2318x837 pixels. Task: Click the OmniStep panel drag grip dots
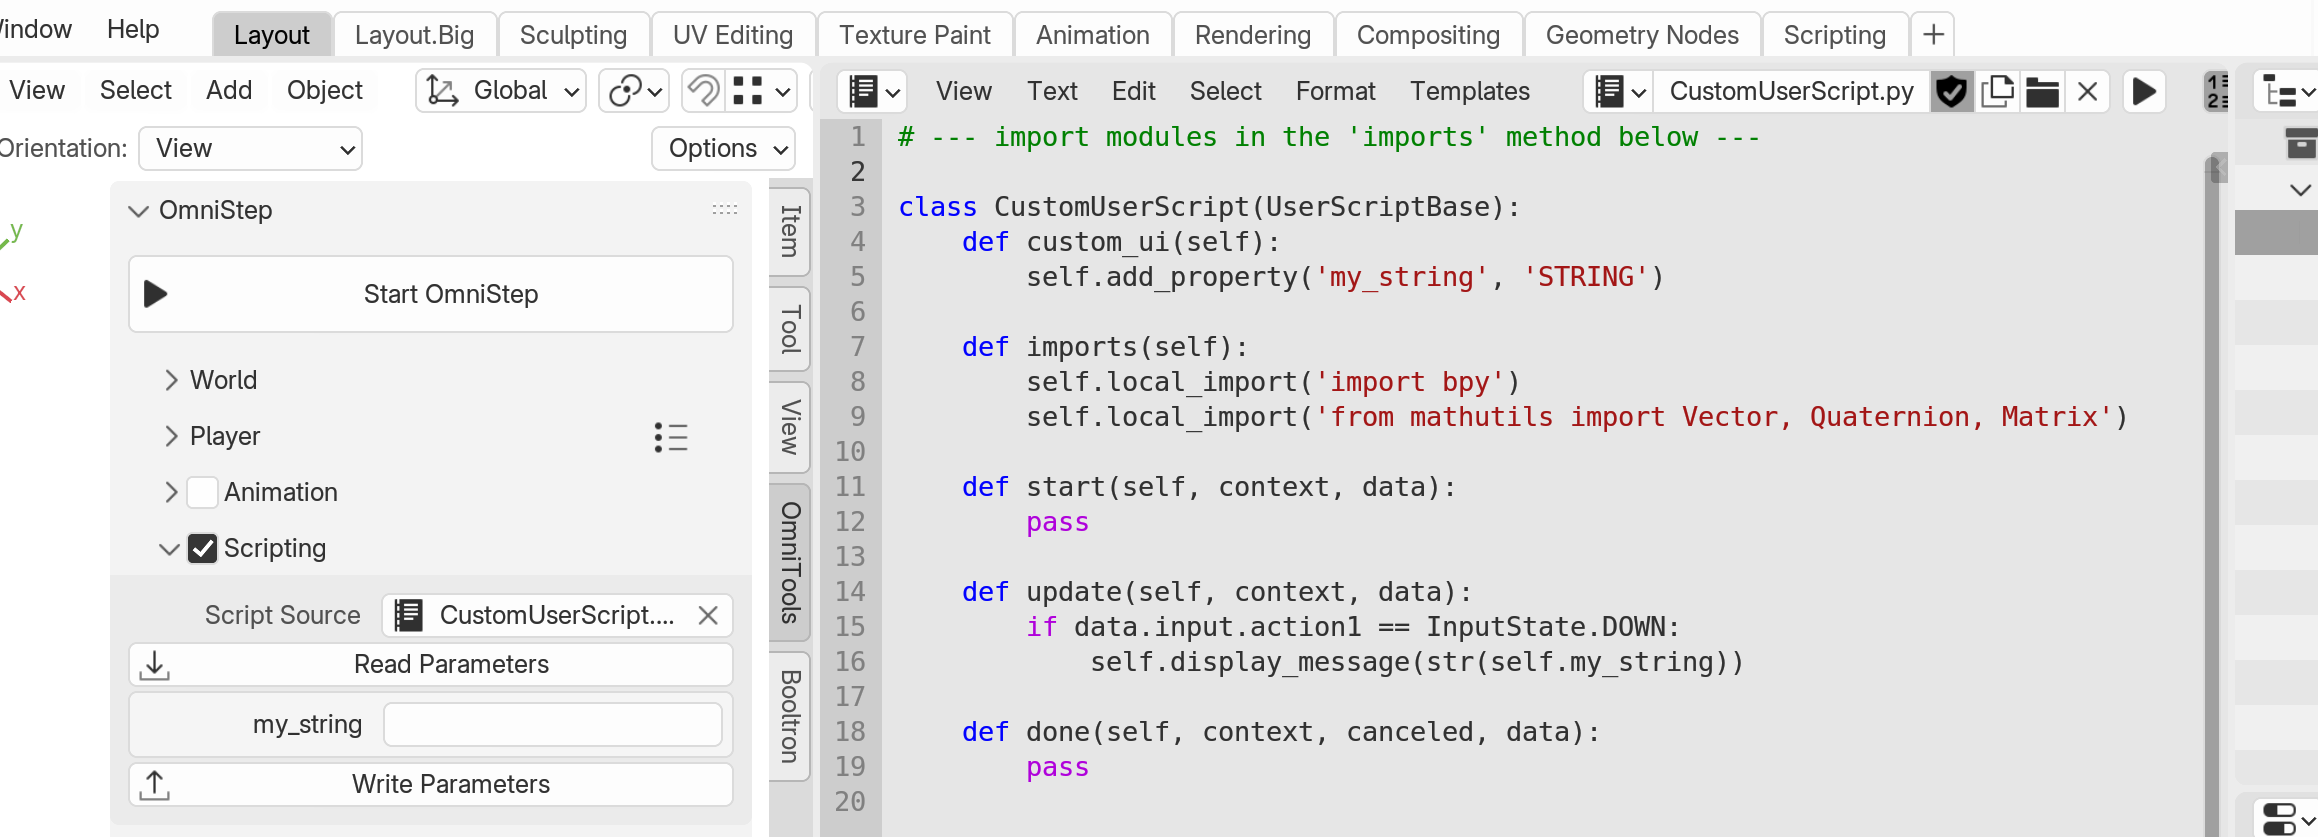(725, 210)
